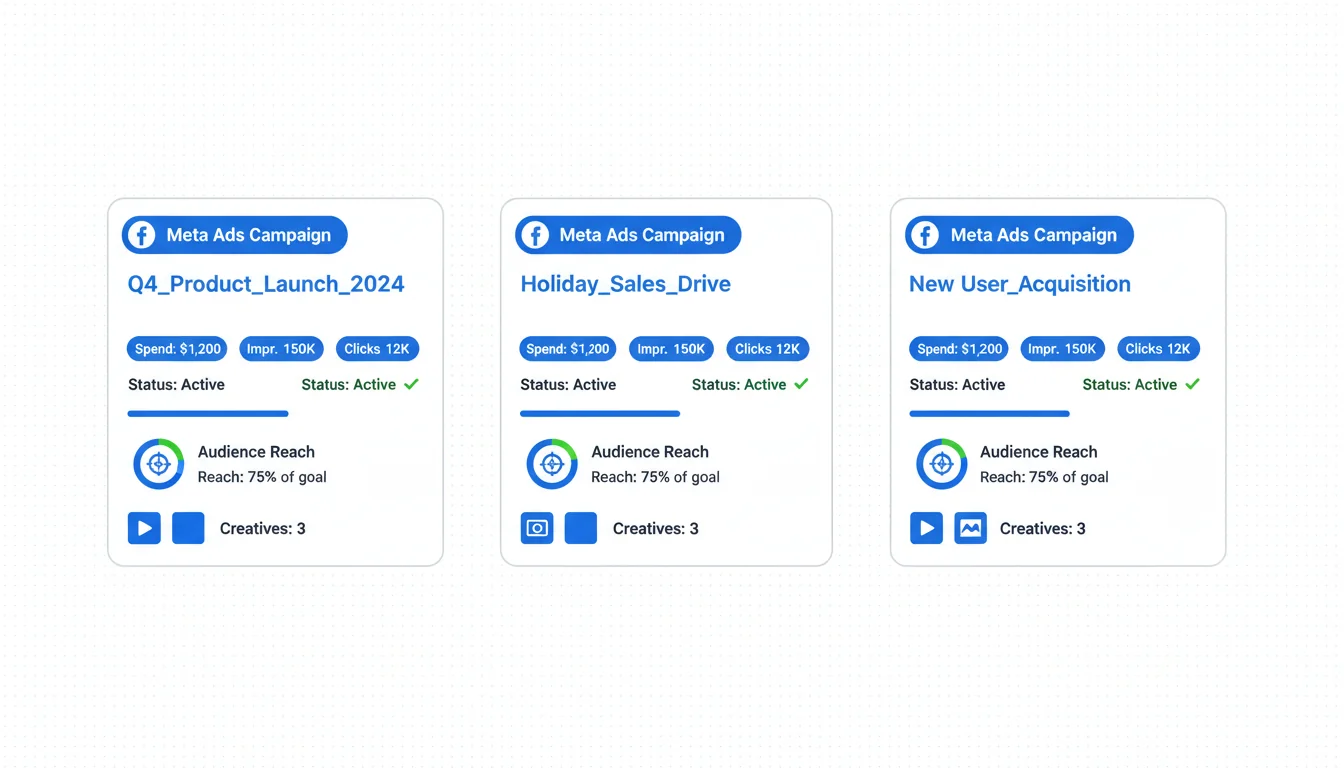This screenshot has height=768, width=1344.
Task: Click Impr. 150K pill on Holiday_Sales_Drive
Action: coord(671,349)
